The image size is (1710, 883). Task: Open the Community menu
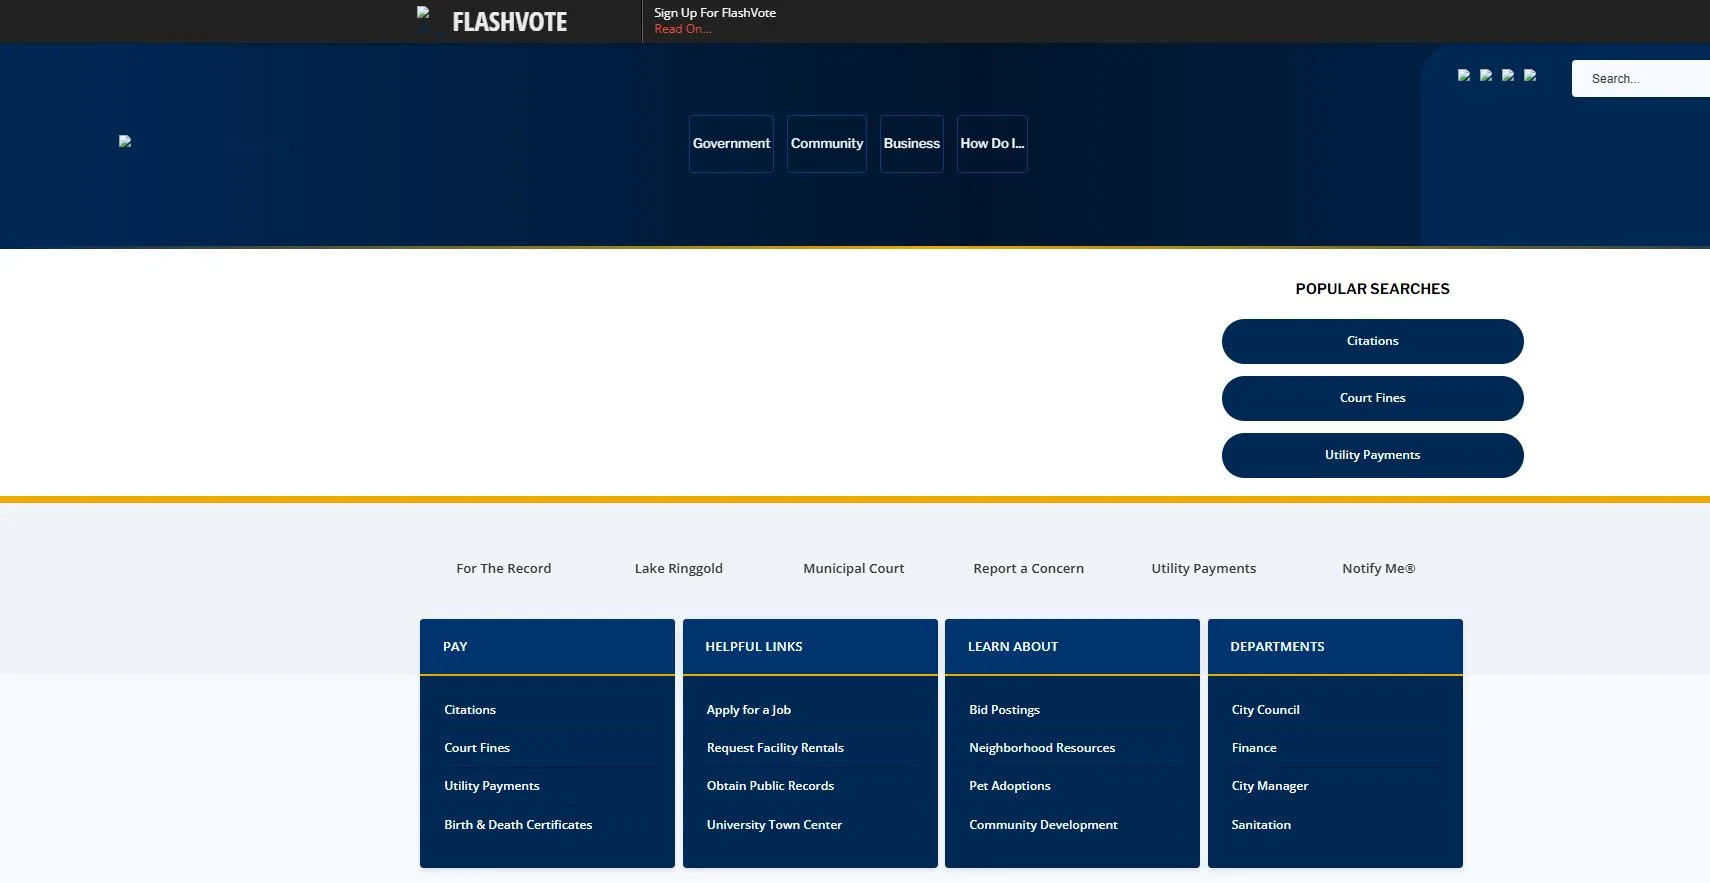point(827,144)
